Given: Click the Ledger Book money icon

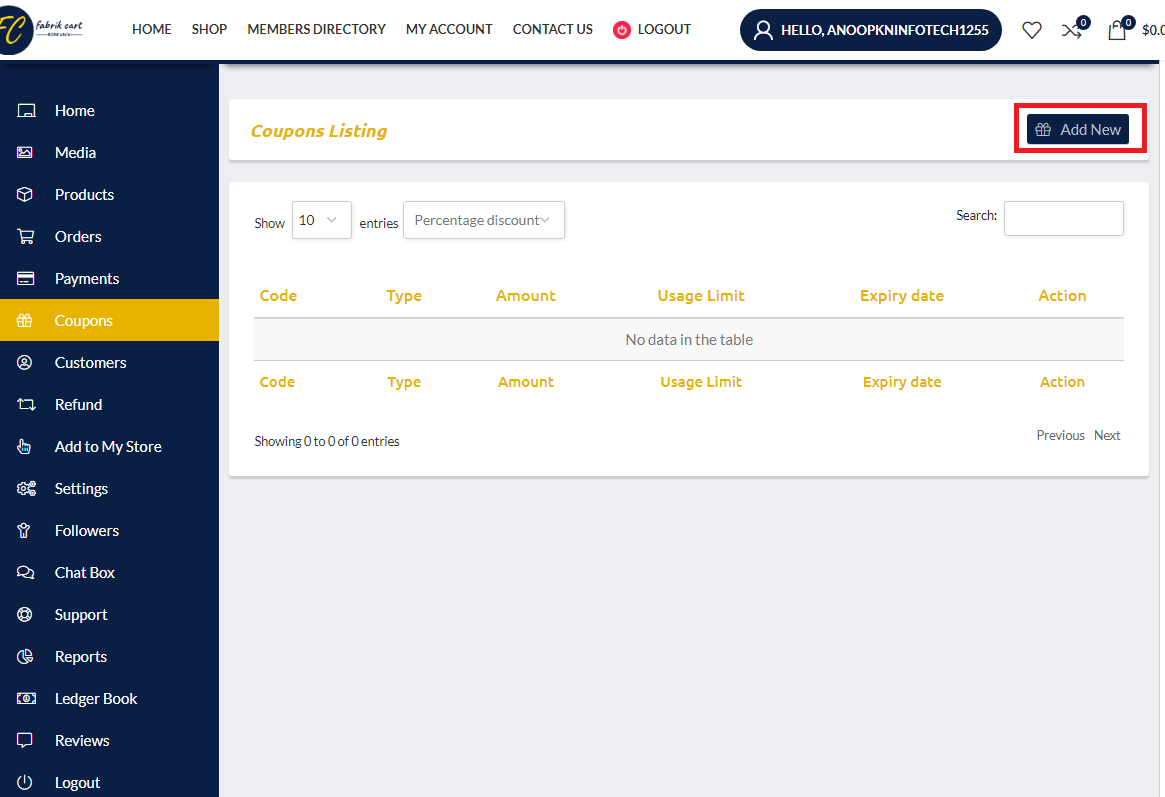Looking at the screenshot, I should point(26,698).
